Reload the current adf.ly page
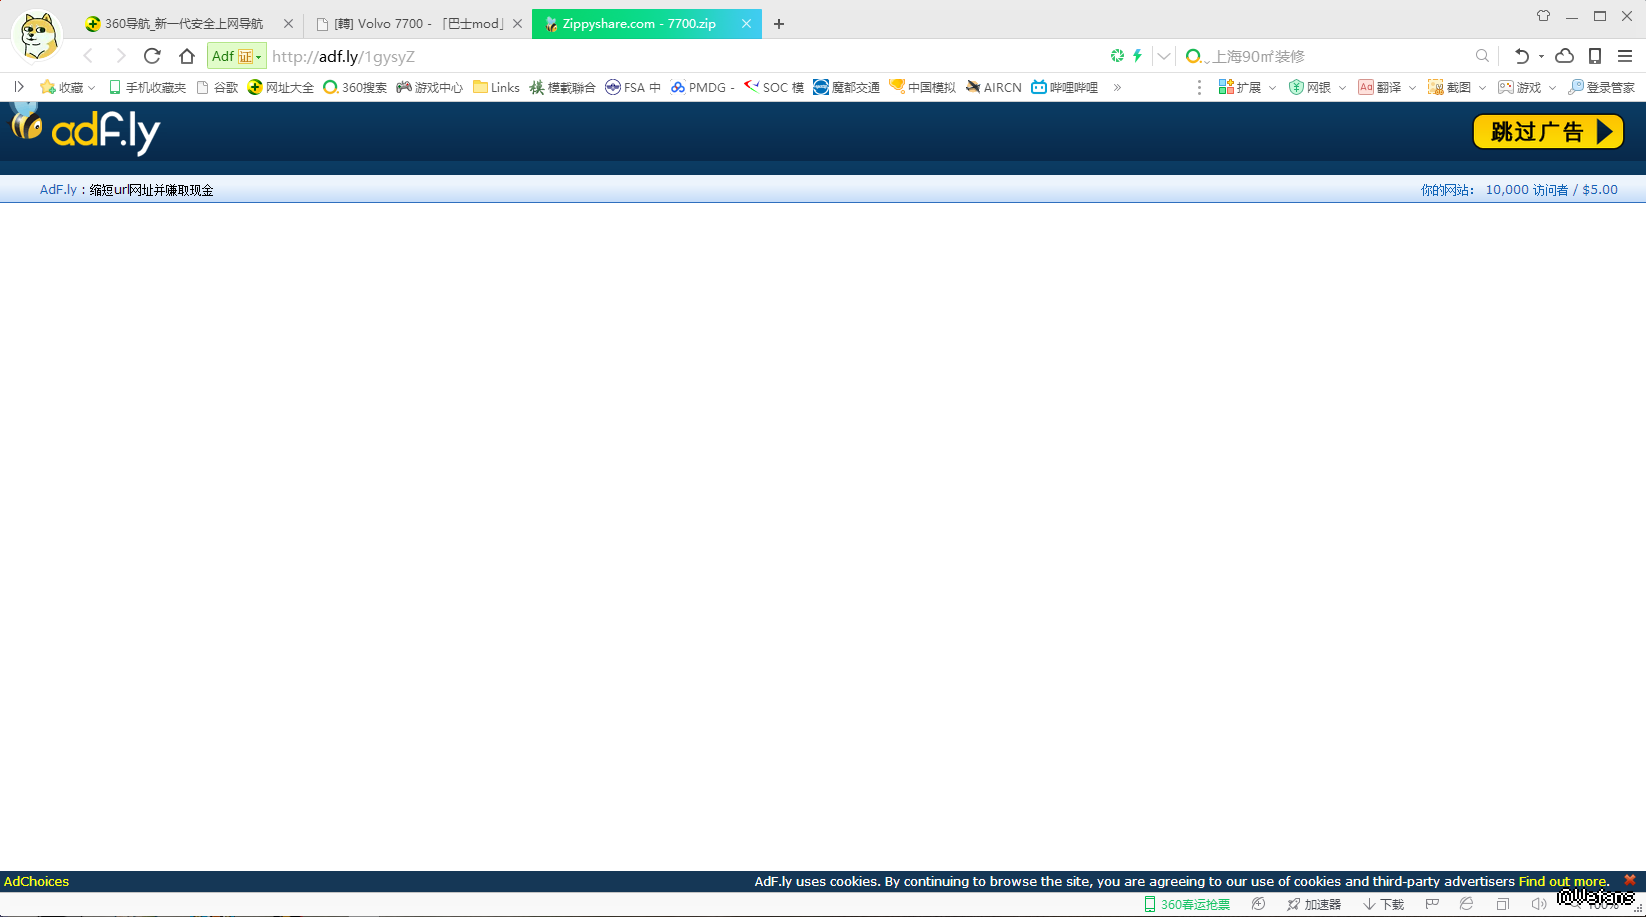 [152, 56]
